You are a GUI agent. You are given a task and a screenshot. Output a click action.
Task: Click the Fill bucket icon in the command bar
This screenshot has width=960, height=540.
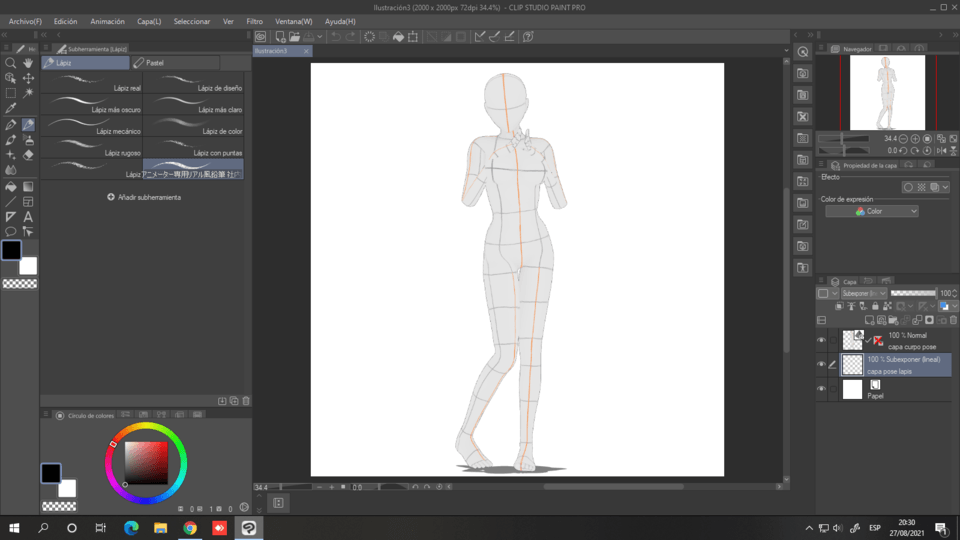pos(398,37)
